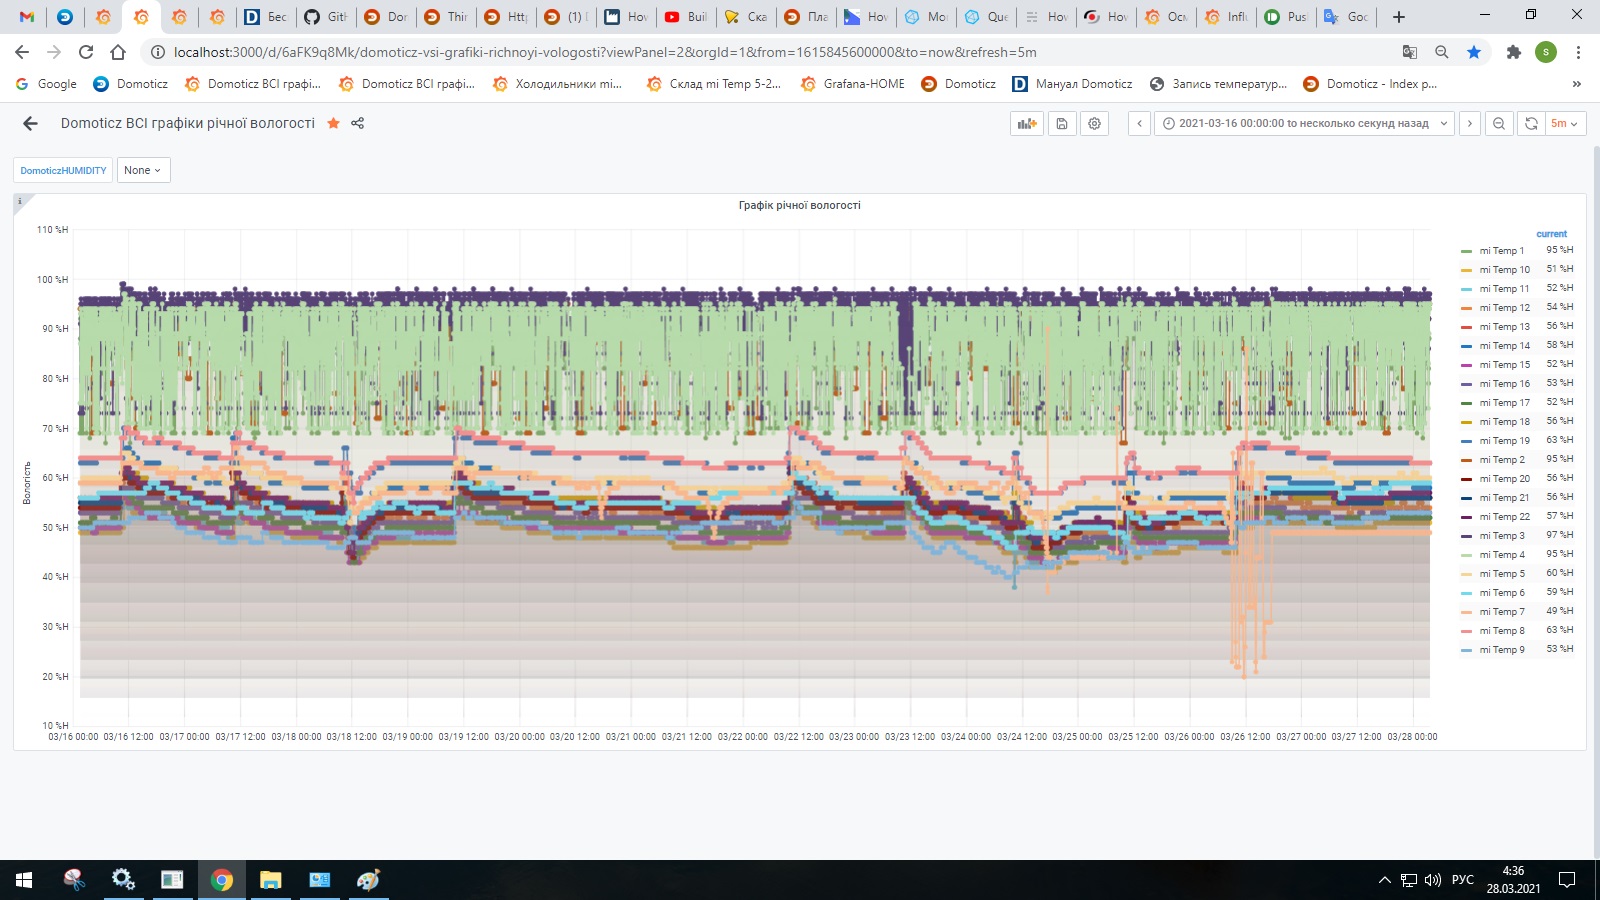Switch to the Gmail browser tab
Image resolution: width=1600 pixels, height=900 pixels.
(x=25, y=16)
